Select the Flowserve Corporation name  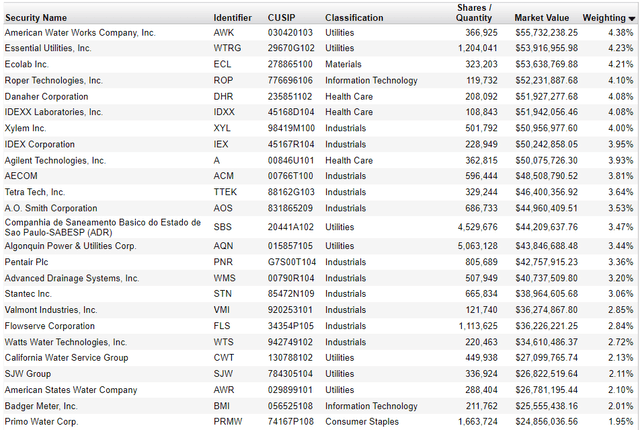tap(50, 326)
